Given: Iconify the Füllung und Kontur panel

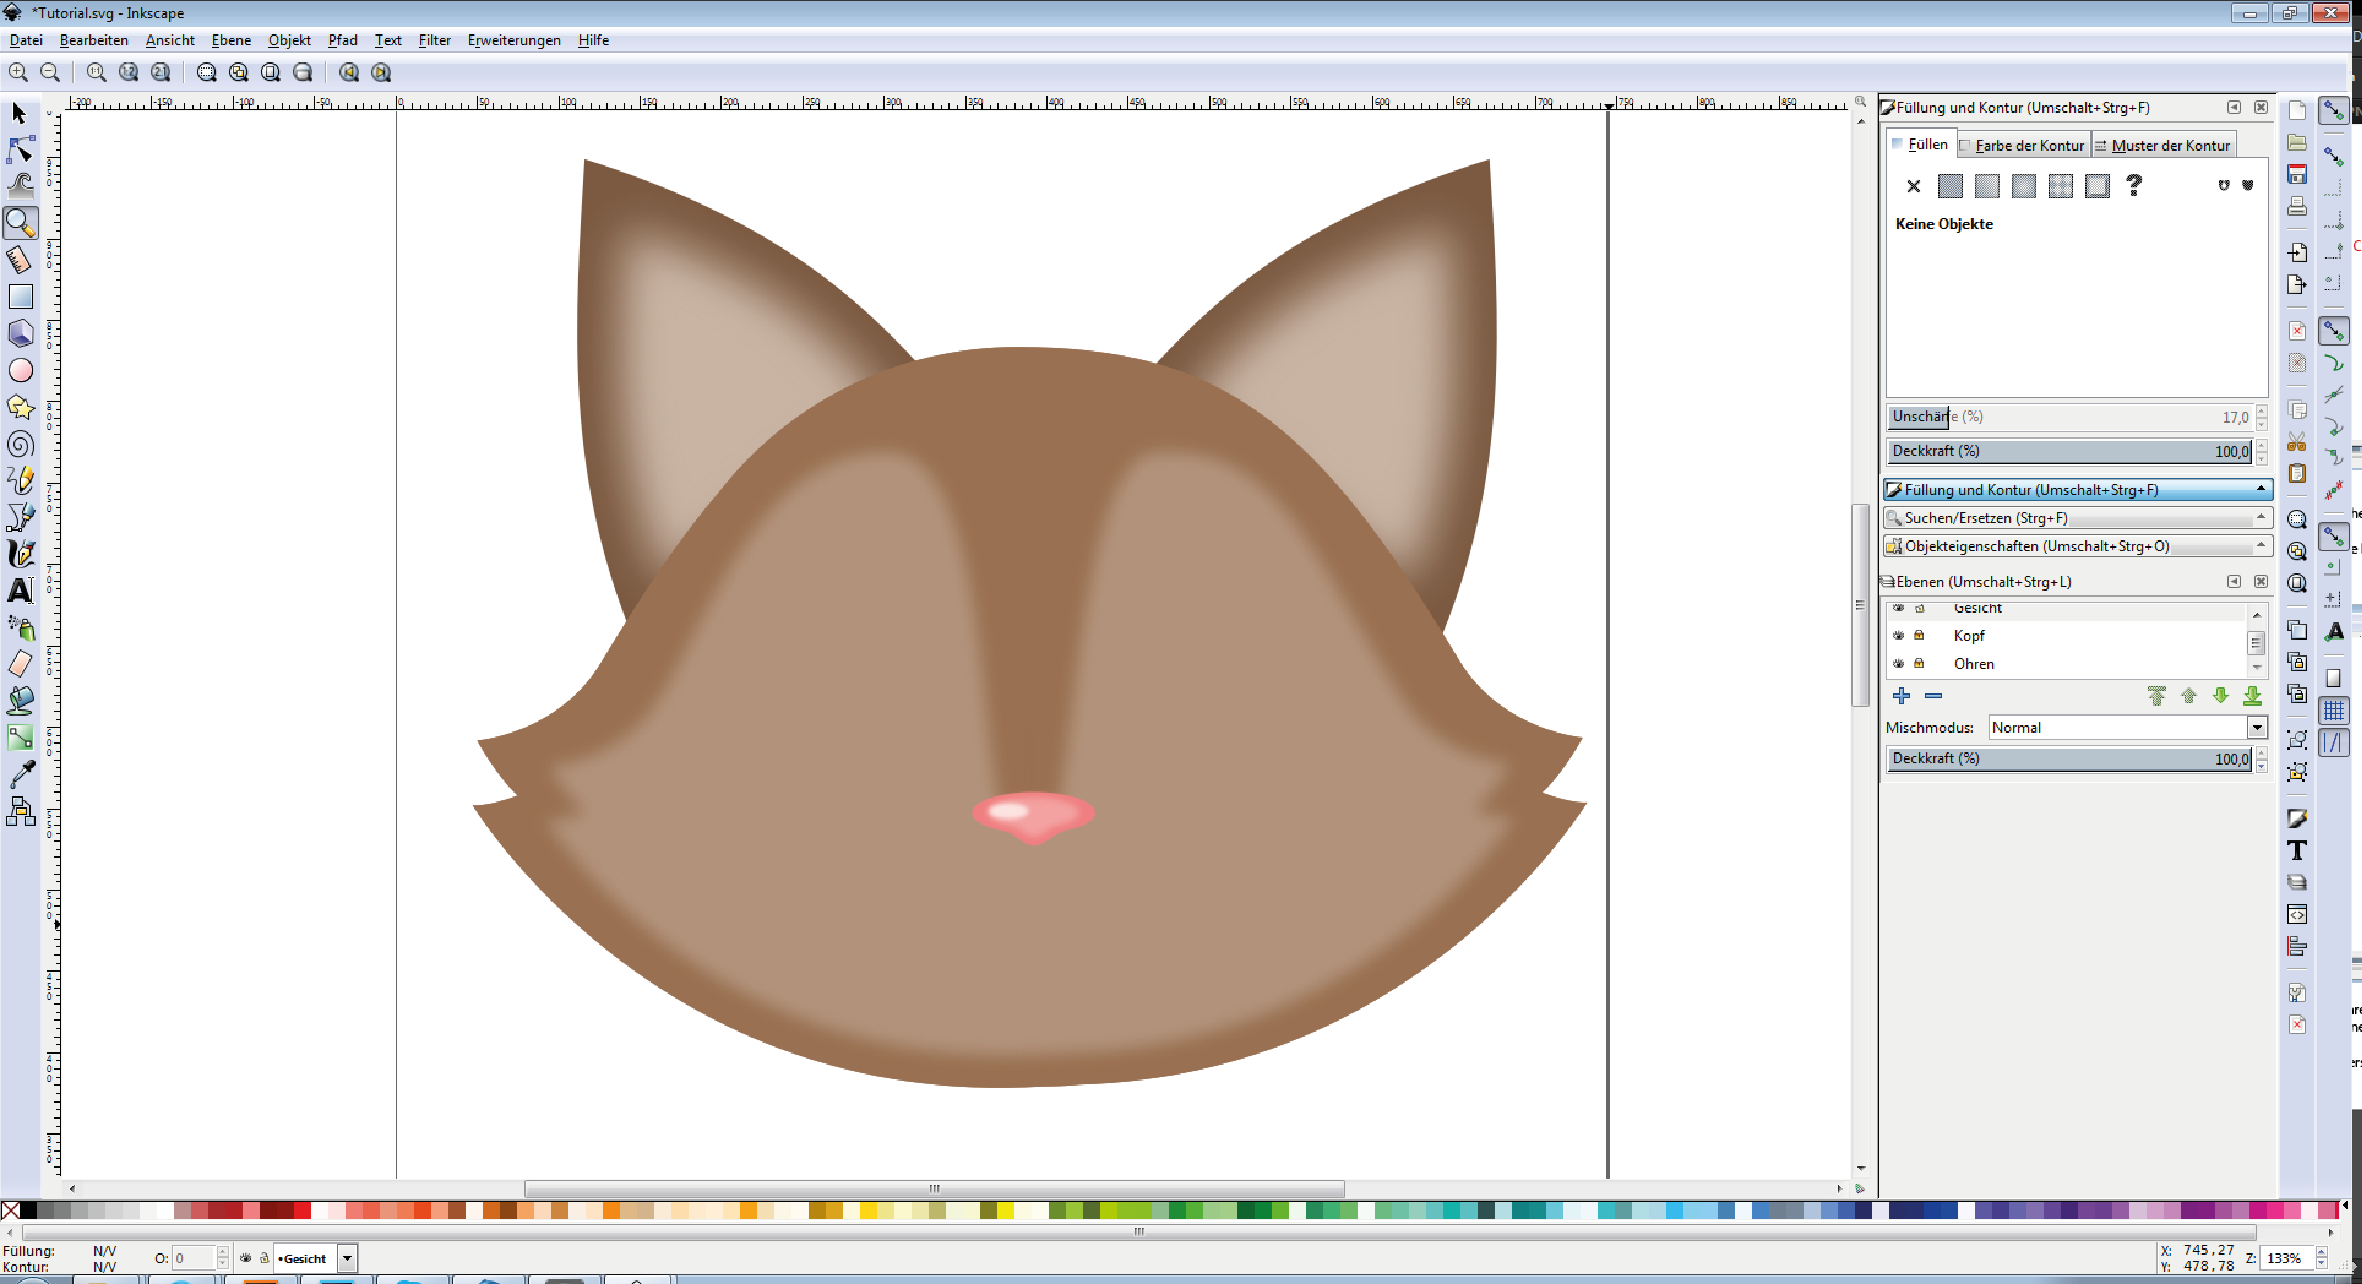Looking at the screenshot, I should click(2234, 107).
